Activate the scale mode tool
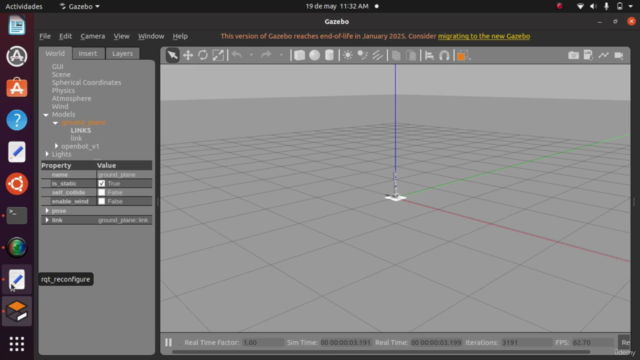The width and height of the screenshot is (640, 360). coord(218,55)
